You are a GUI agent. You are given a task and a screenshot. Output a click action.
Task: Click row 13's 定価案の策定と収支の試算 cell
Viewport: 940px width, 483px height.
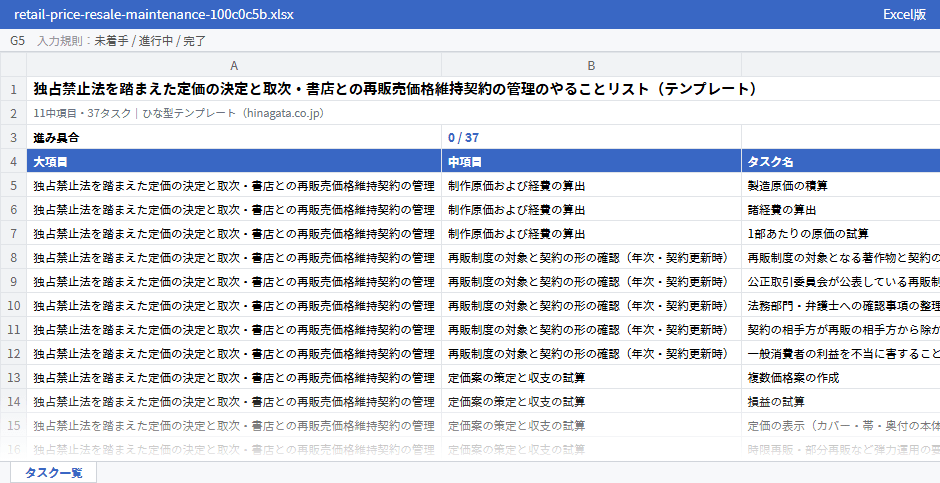coord(591,378)
